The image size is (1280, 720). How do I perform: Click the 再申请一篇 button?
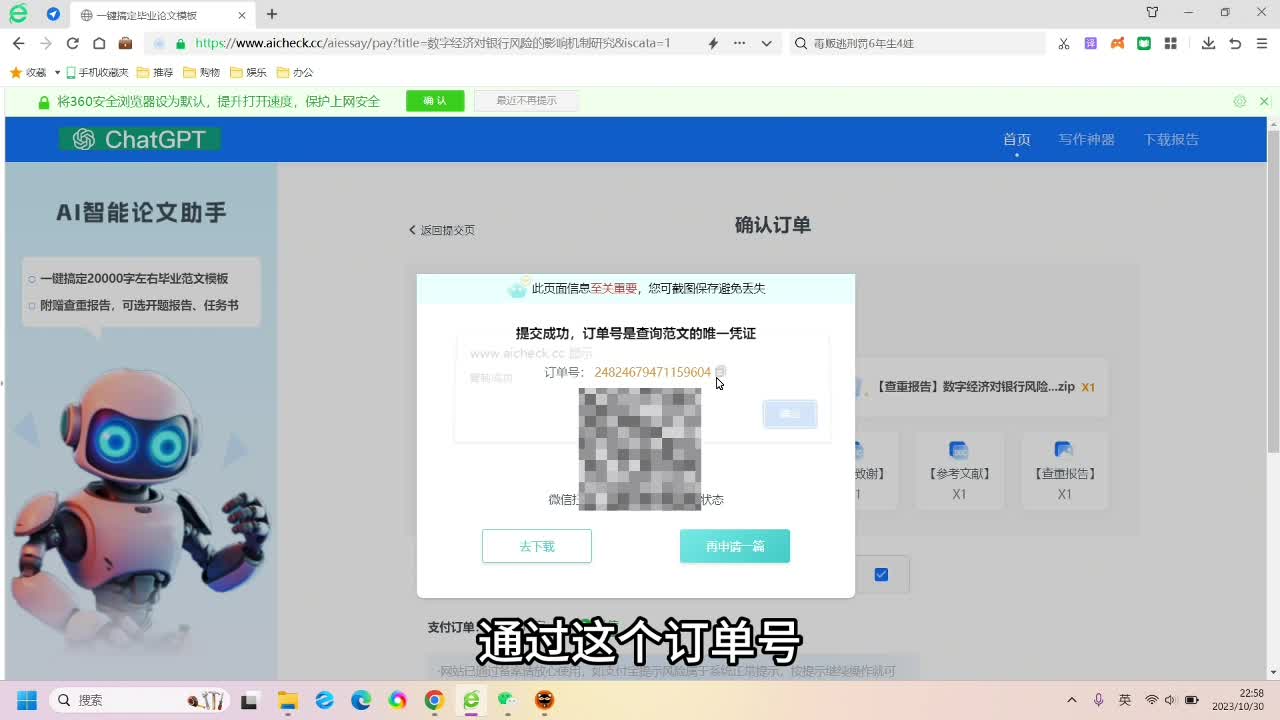[735, 546]
